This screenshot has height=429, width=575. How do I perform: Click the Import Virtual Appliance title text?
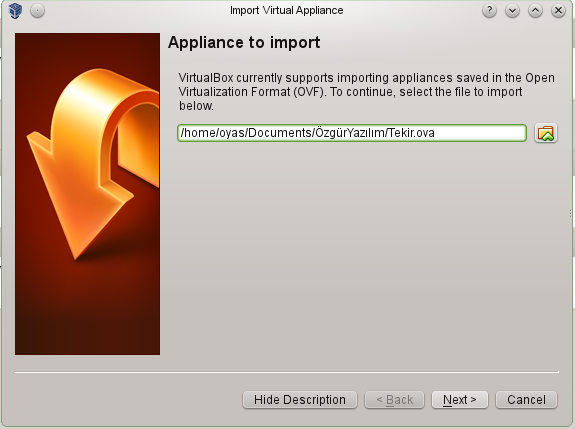tap(286, 10)
